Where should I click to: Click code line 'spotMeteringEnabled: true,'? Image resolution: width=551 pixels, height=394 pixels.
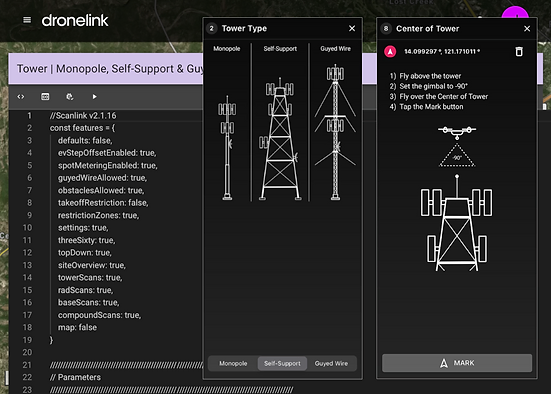(108, 166)
